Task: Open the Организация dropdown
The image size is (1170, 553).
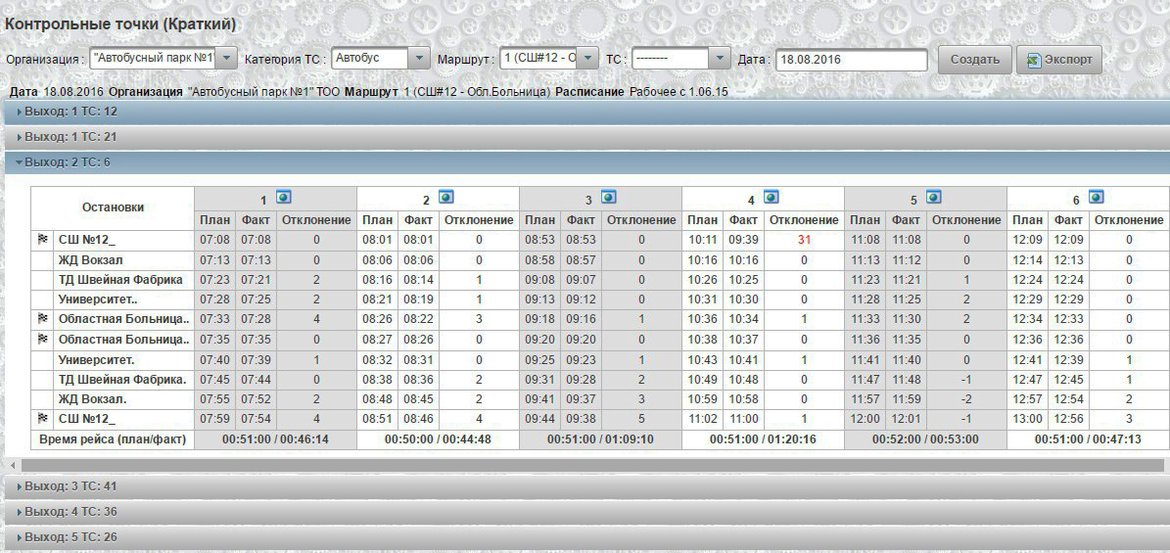Action: point(226,59)
